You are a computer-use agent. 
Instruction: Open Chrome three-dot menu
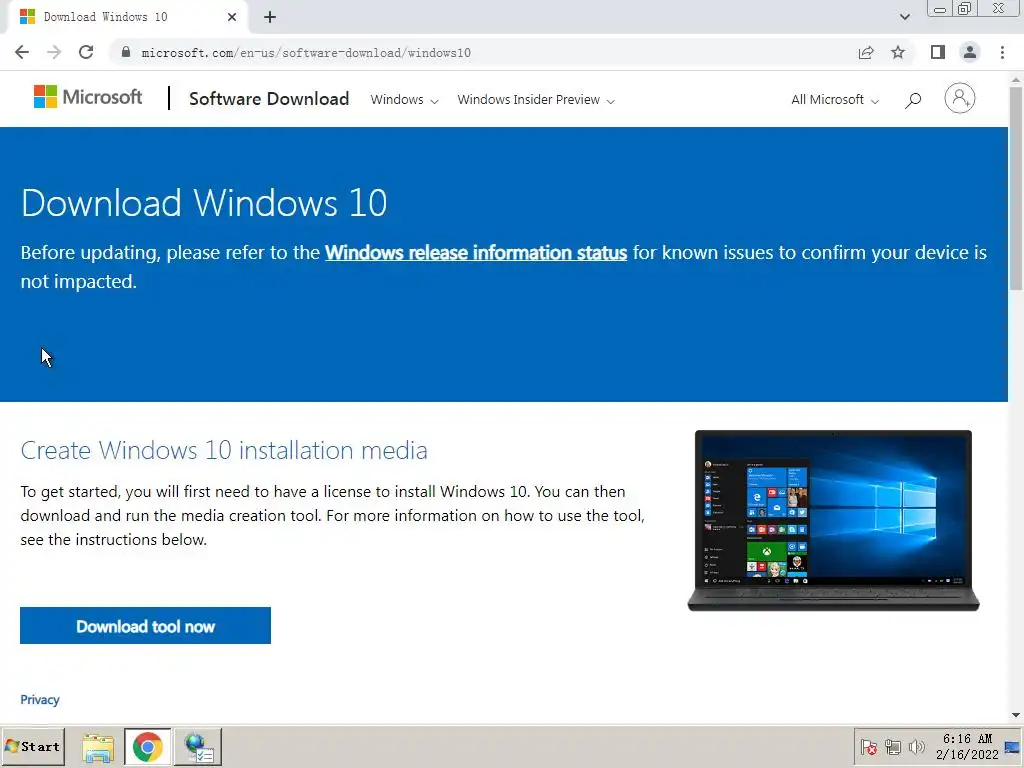1002,52
